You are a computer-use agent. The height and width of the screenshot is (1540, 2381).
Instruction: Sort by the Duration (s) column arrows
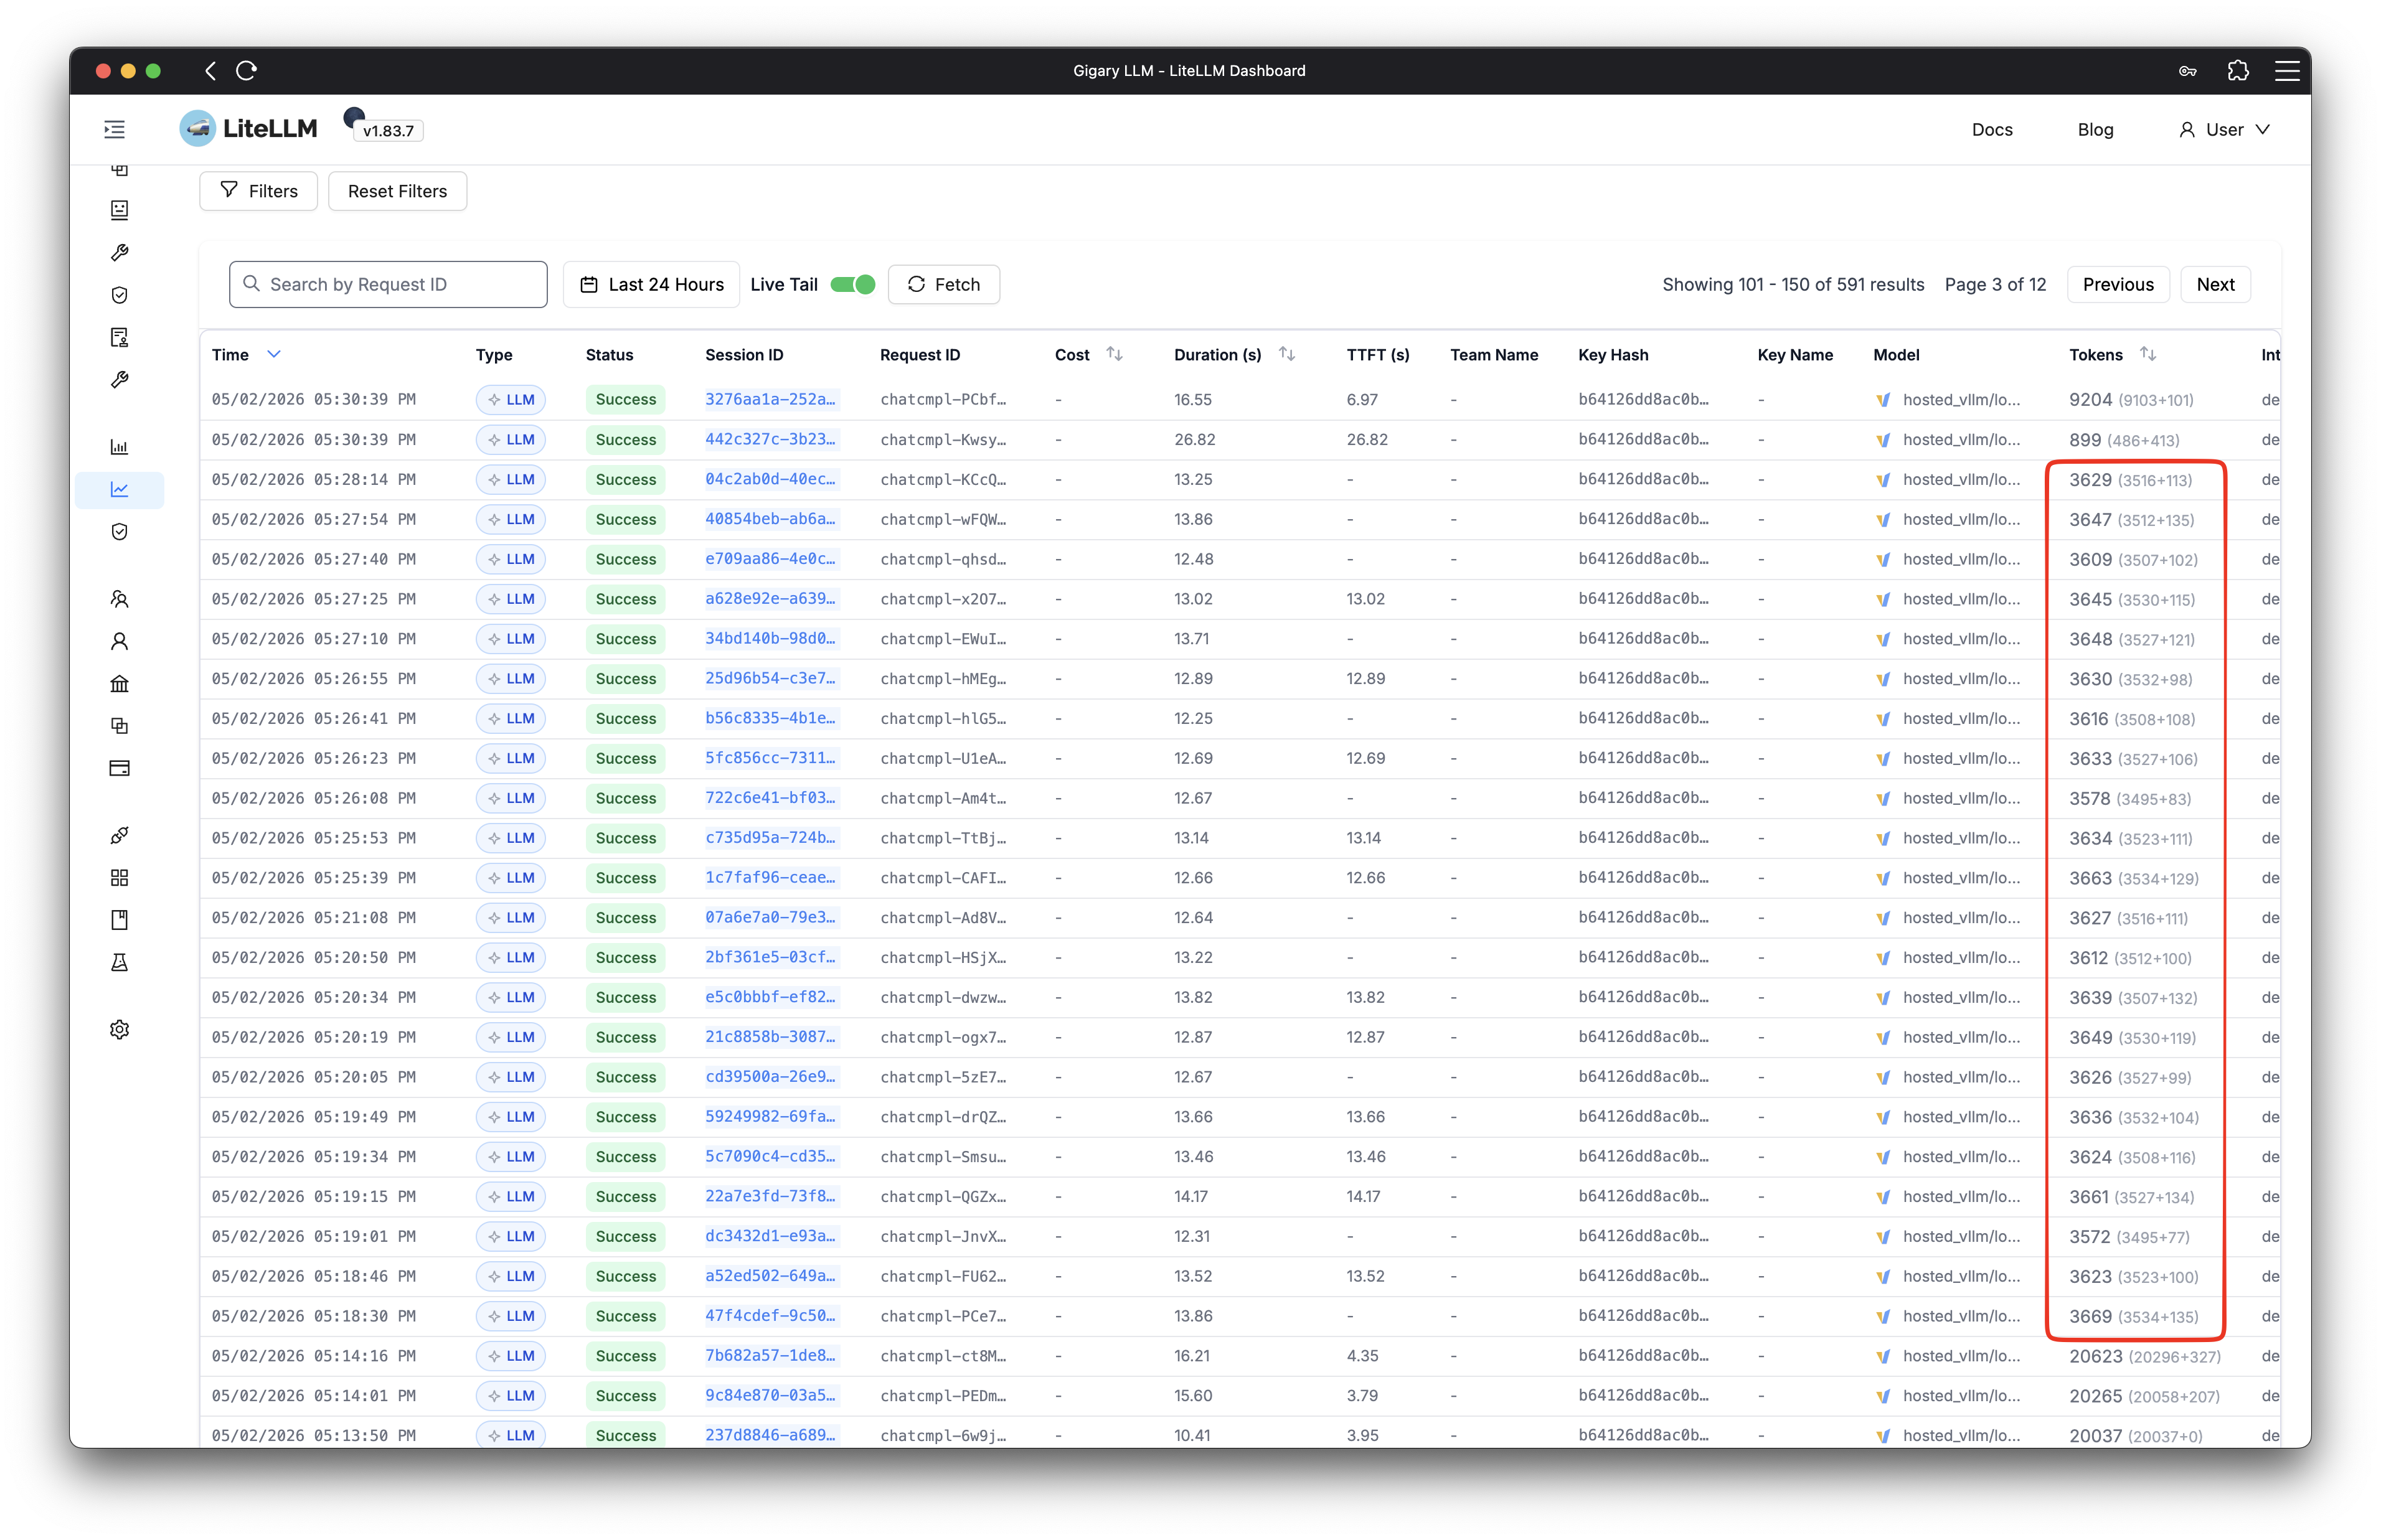(1286, 354)
